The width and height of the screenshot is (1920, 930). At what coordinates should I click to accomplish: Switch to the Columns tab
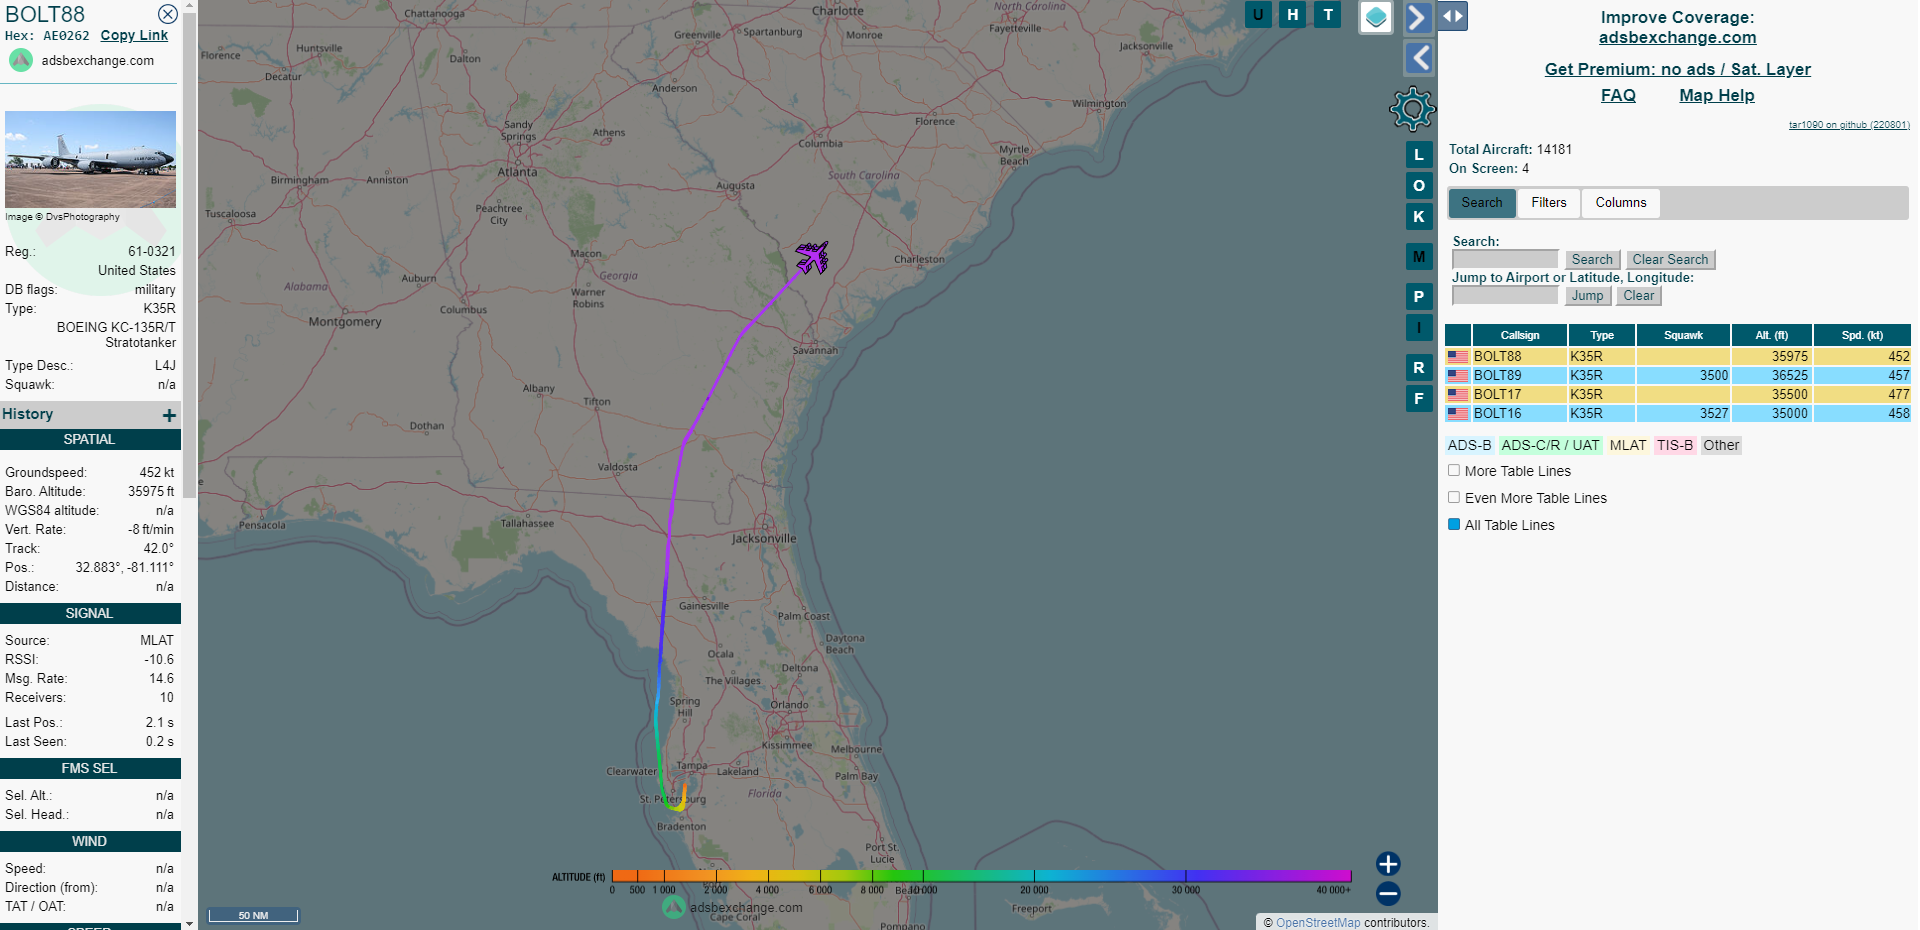click(x=1621, y=203)
